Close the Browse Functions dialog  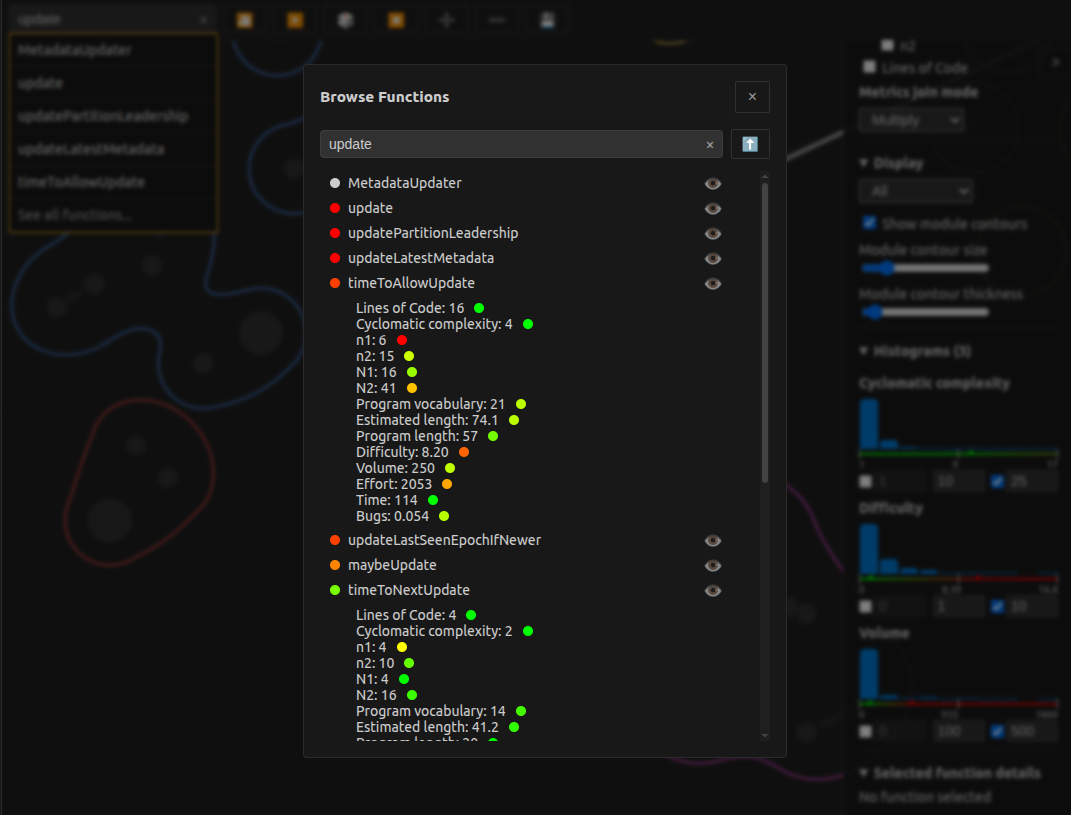pos(752,97)
